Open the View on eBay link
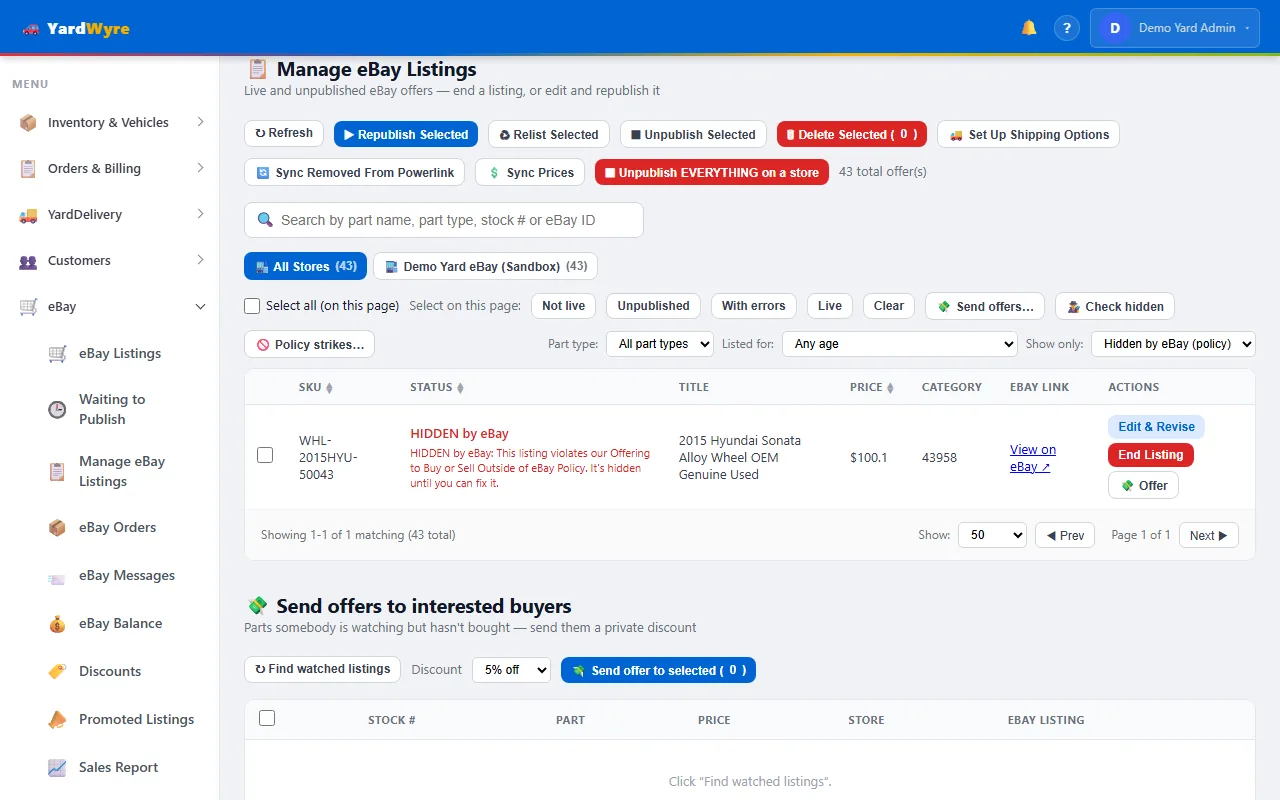Viewport: 1280px width, 800px height. coord(1033,458)
